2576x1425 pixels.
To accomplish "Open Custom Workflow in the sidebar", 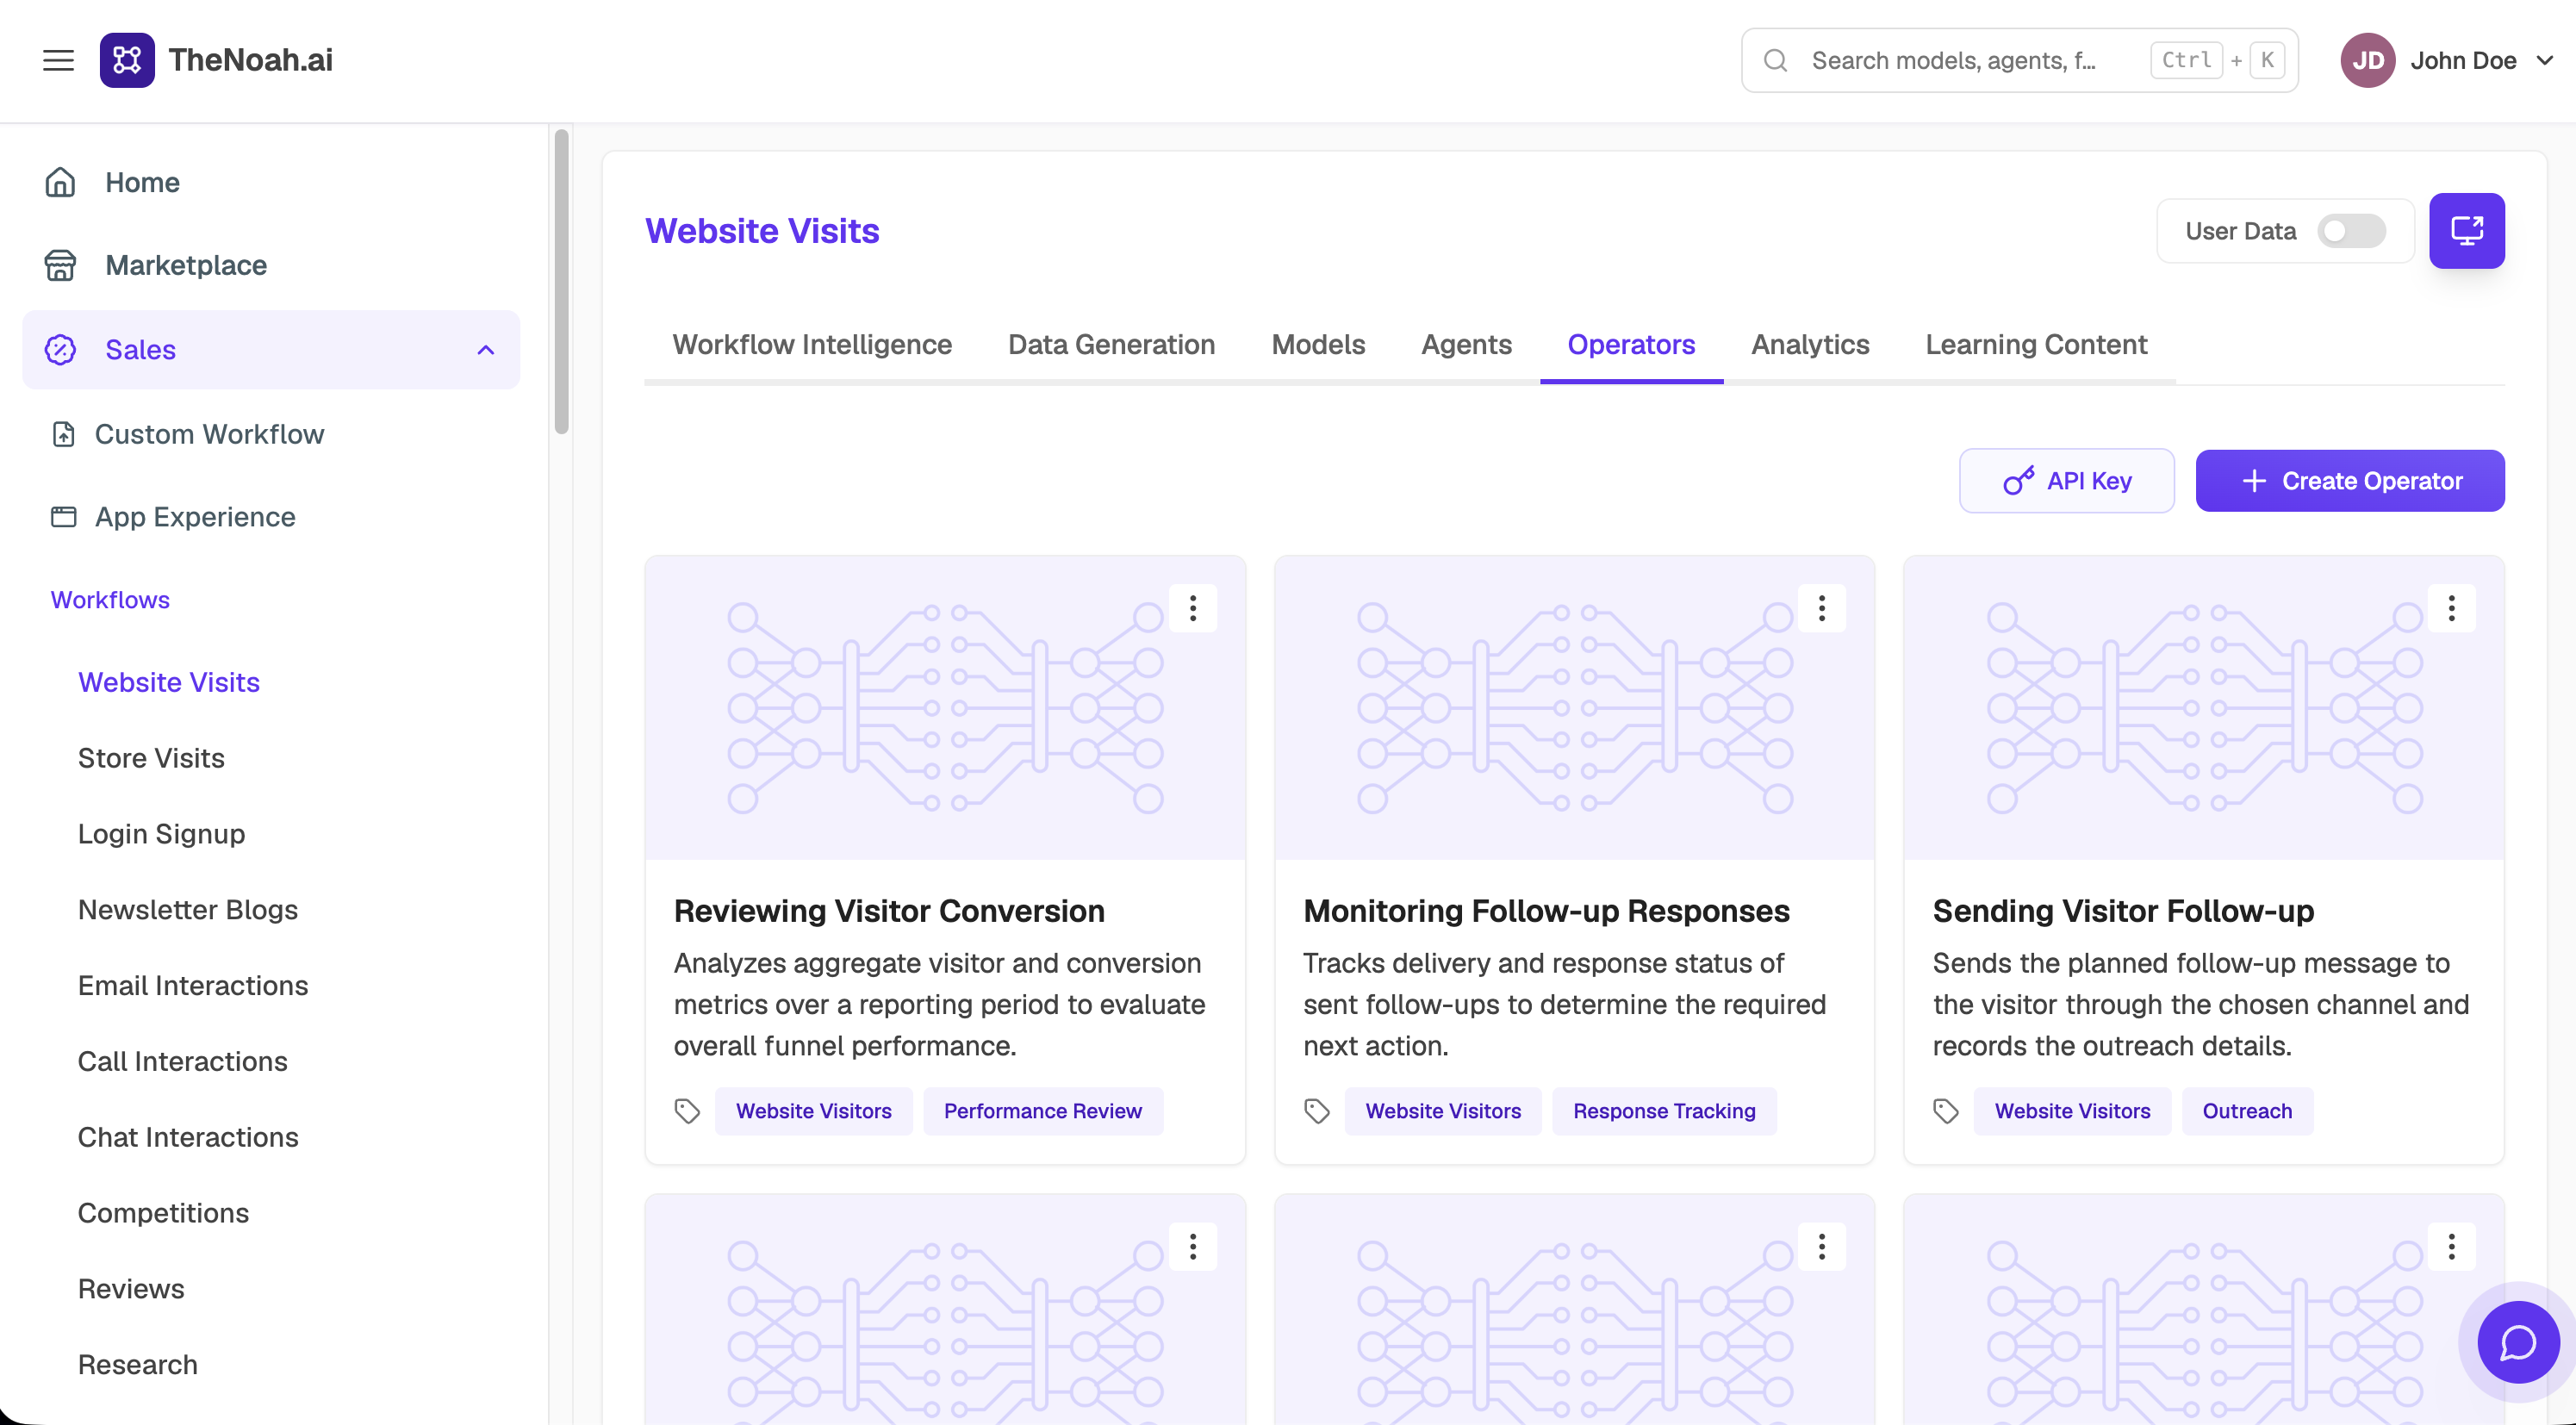I will click(271, 434).
